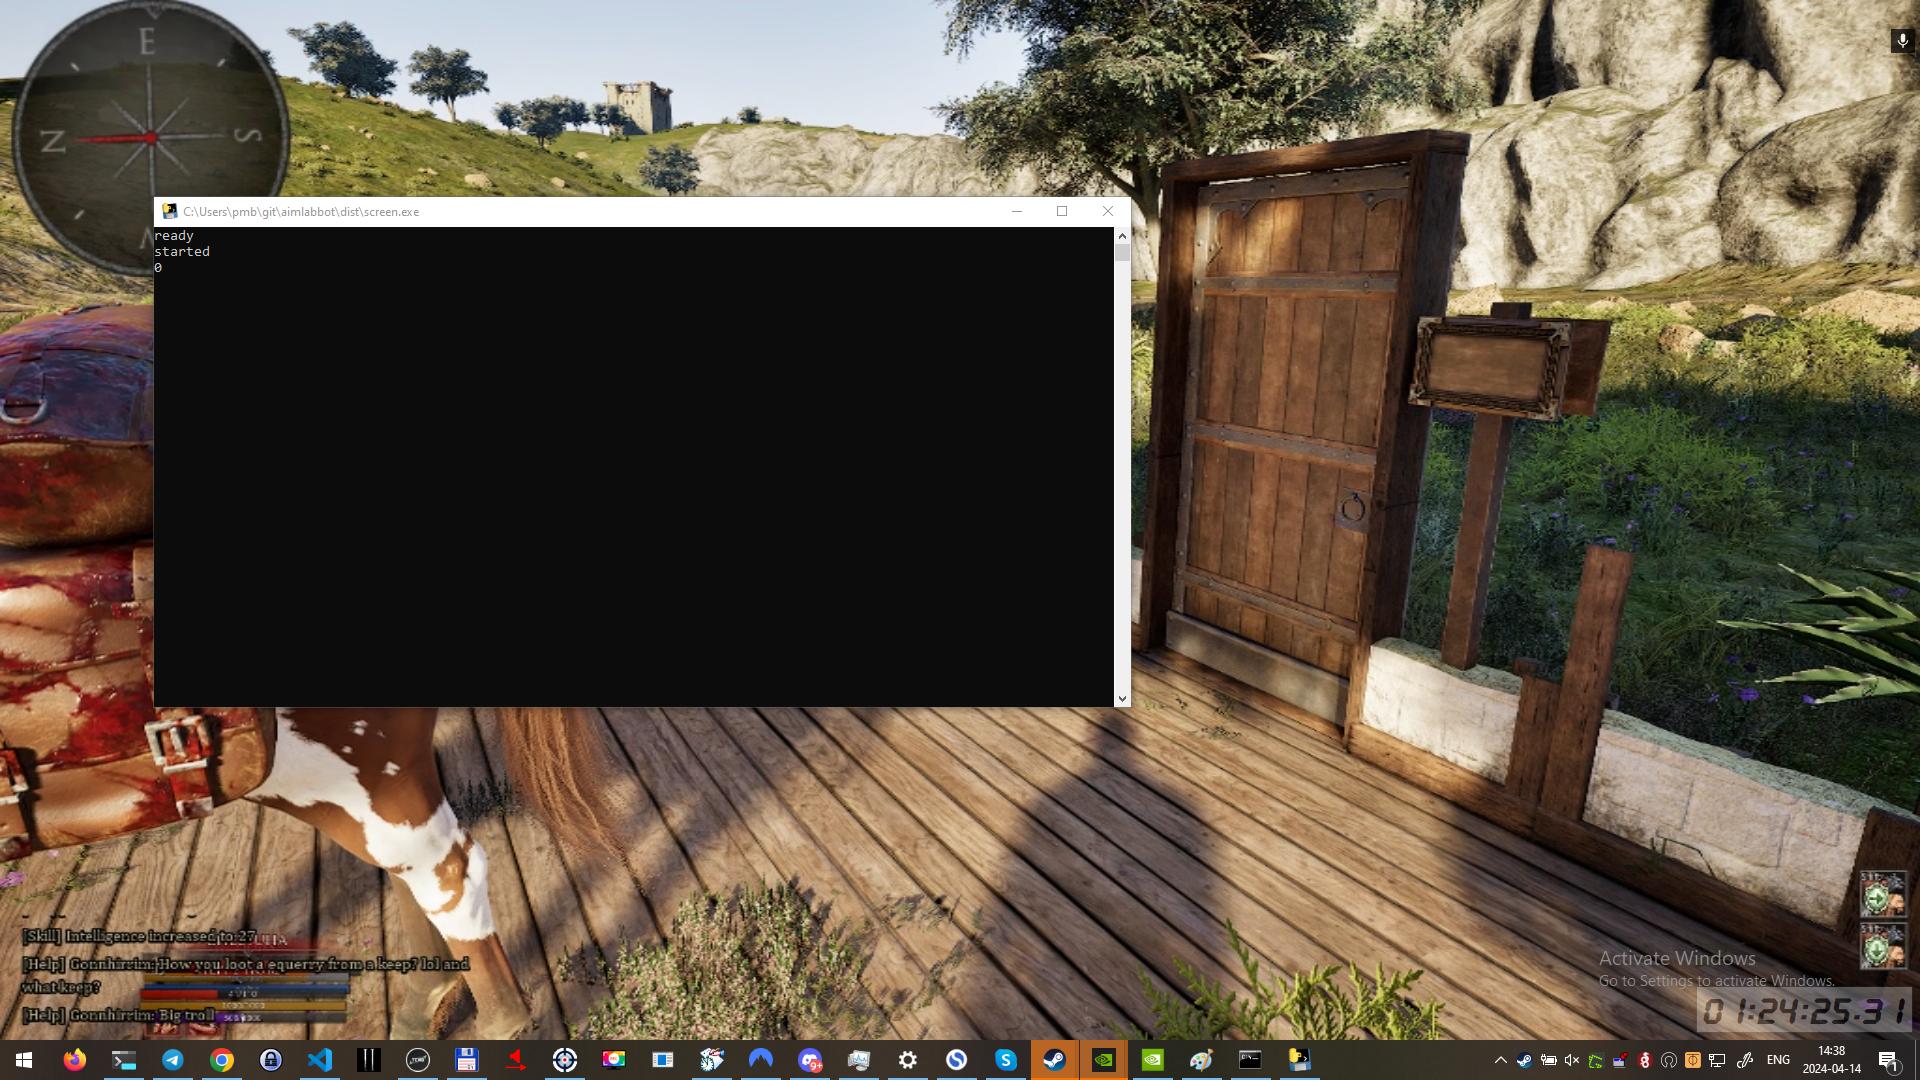The width and height of the screenshot is (1920, 1080).
Task: Open Telegram from the taskbar
Action: tap(172, 1060)
